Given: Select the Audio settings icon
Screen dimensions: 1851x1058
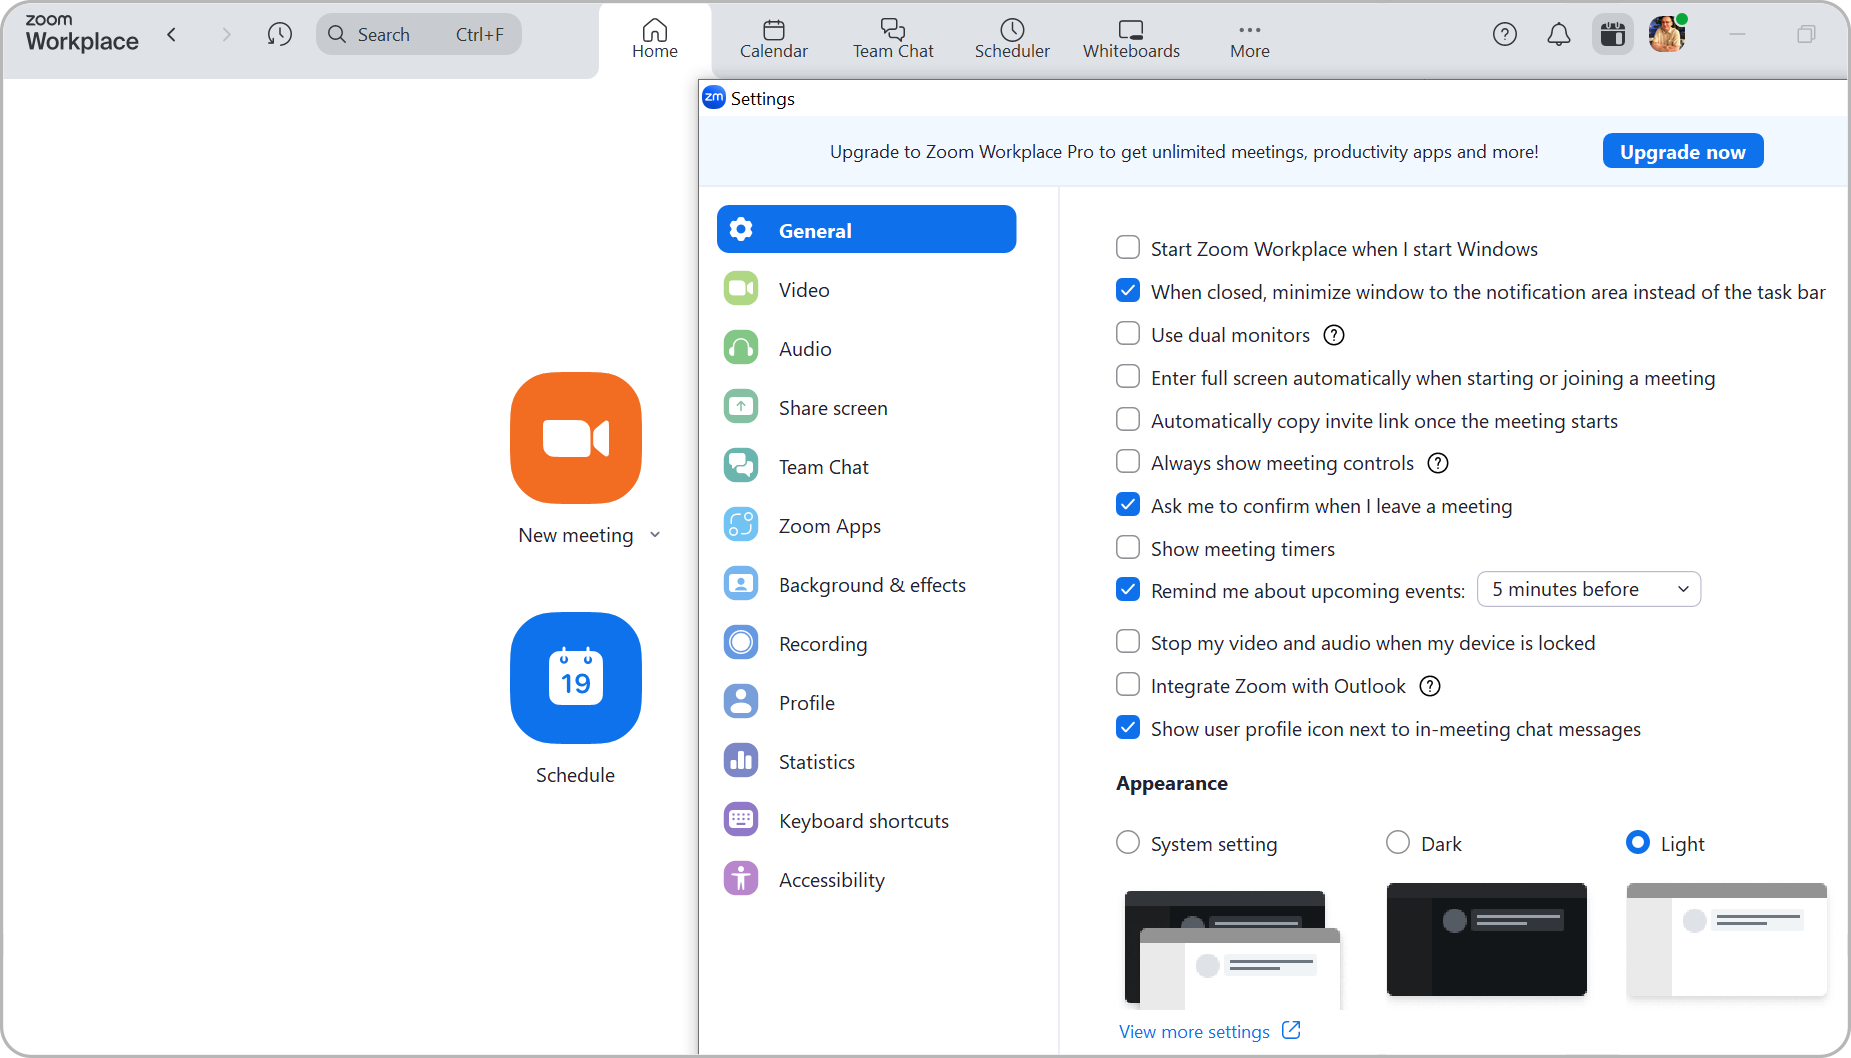Looking at the screenshot, I should (x=740, y=347).
